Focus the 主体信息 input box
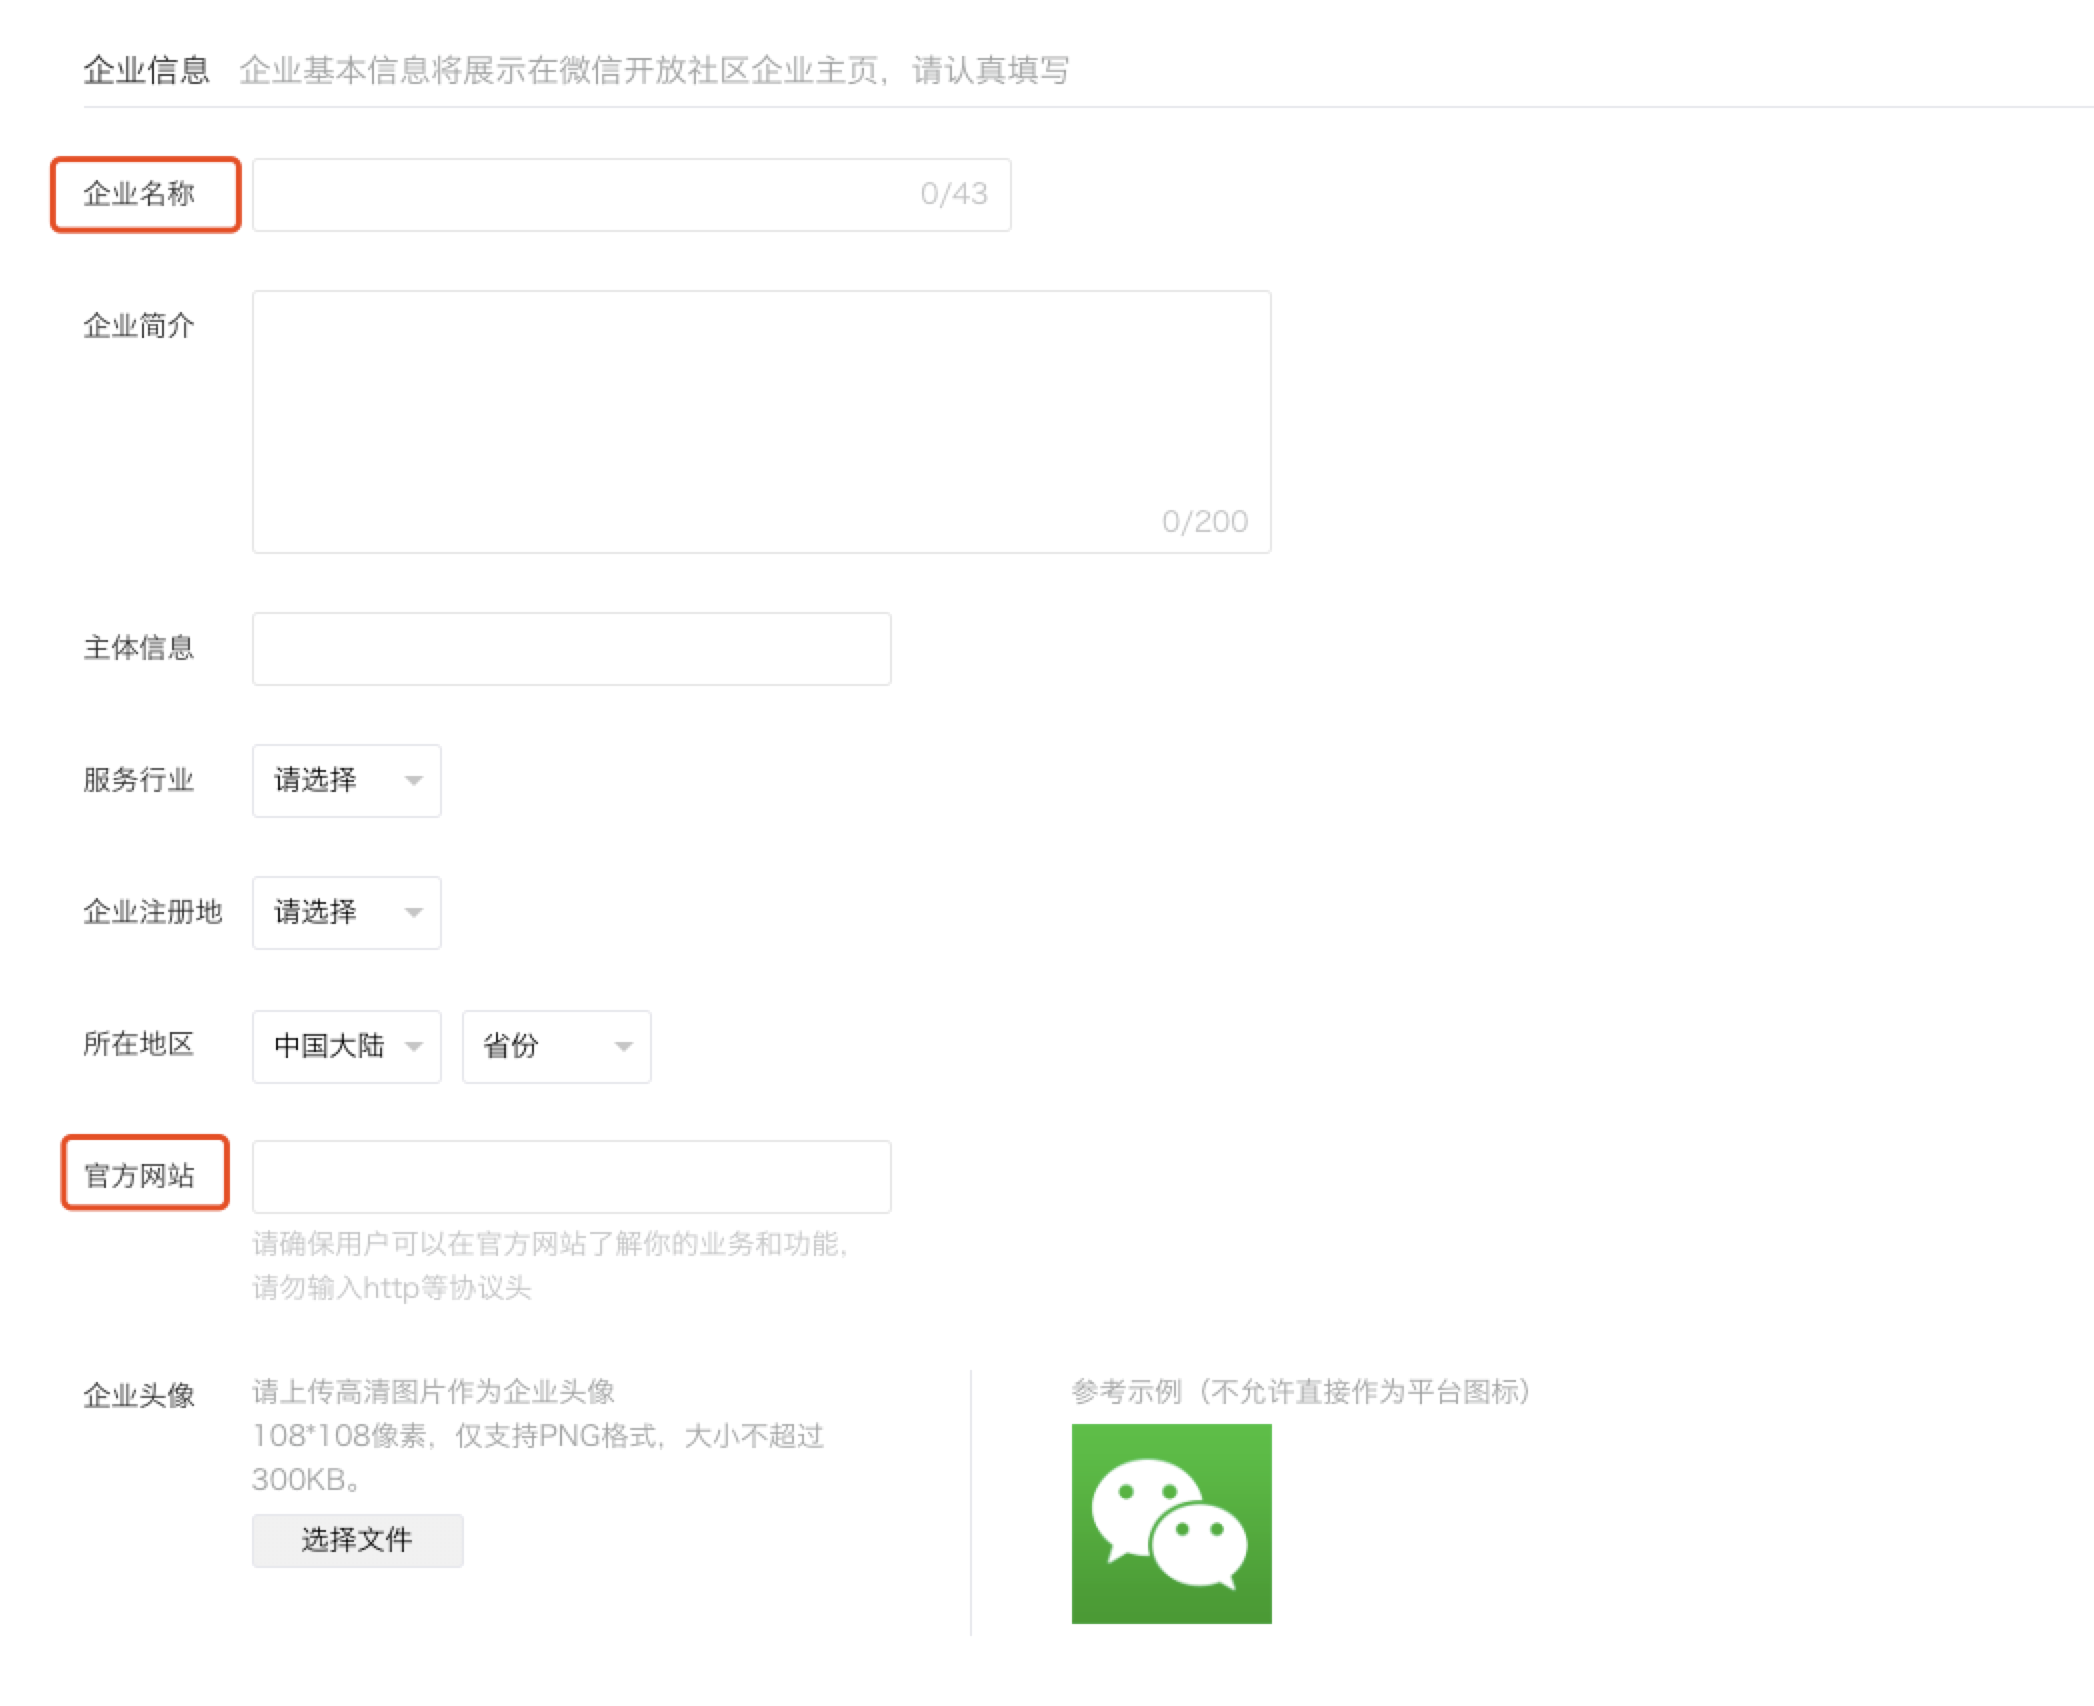This screenshot has height=1706, width=2094. click(571, 649)
